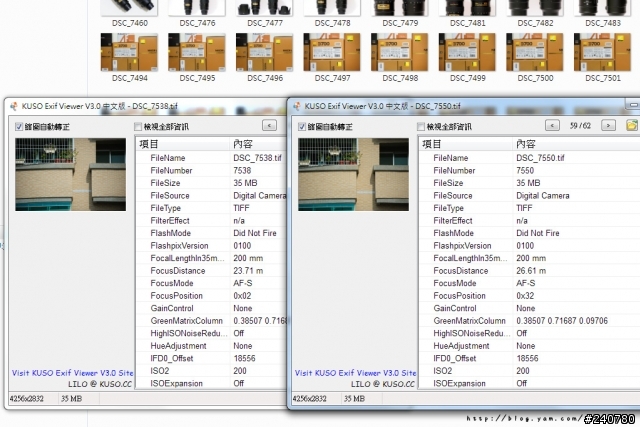The height and width of the screenshot is (427, 640).
Task: Go to previous image in DSC_7550 viewer
Action: (x=552, y=125)
